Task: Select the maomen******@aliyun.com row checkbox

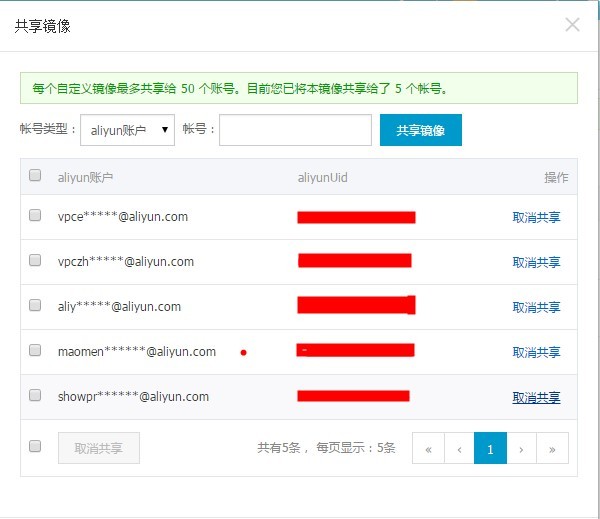Action: coord(35,351)
